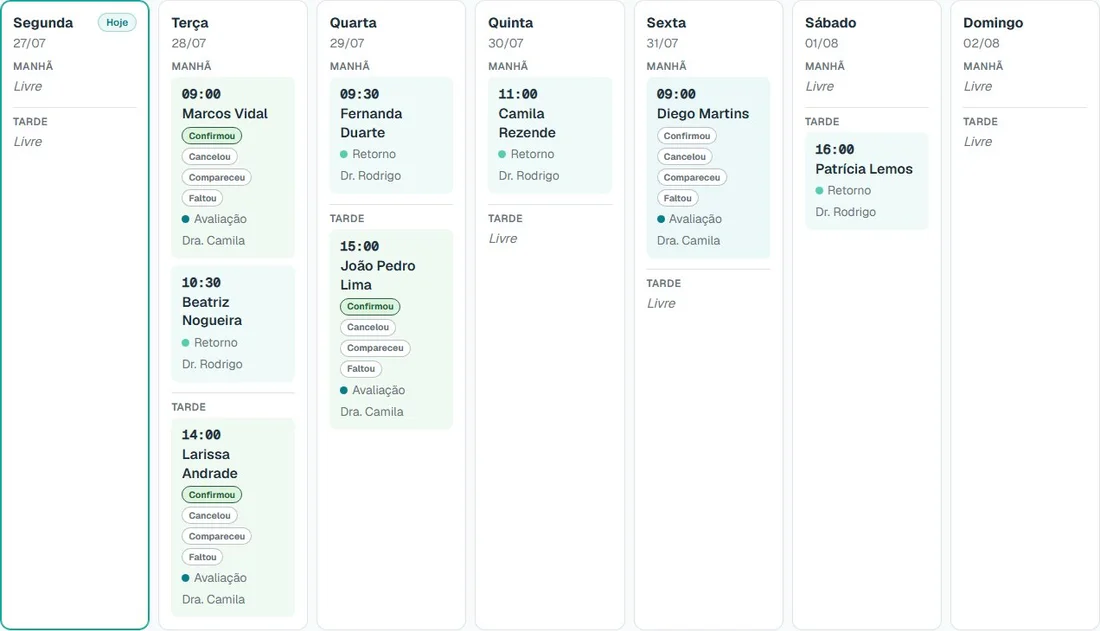Viewport: 1100px width, 631px height.
Task: Toggle Confirmou on João Pedro Lima
Action: pos(370,306)
